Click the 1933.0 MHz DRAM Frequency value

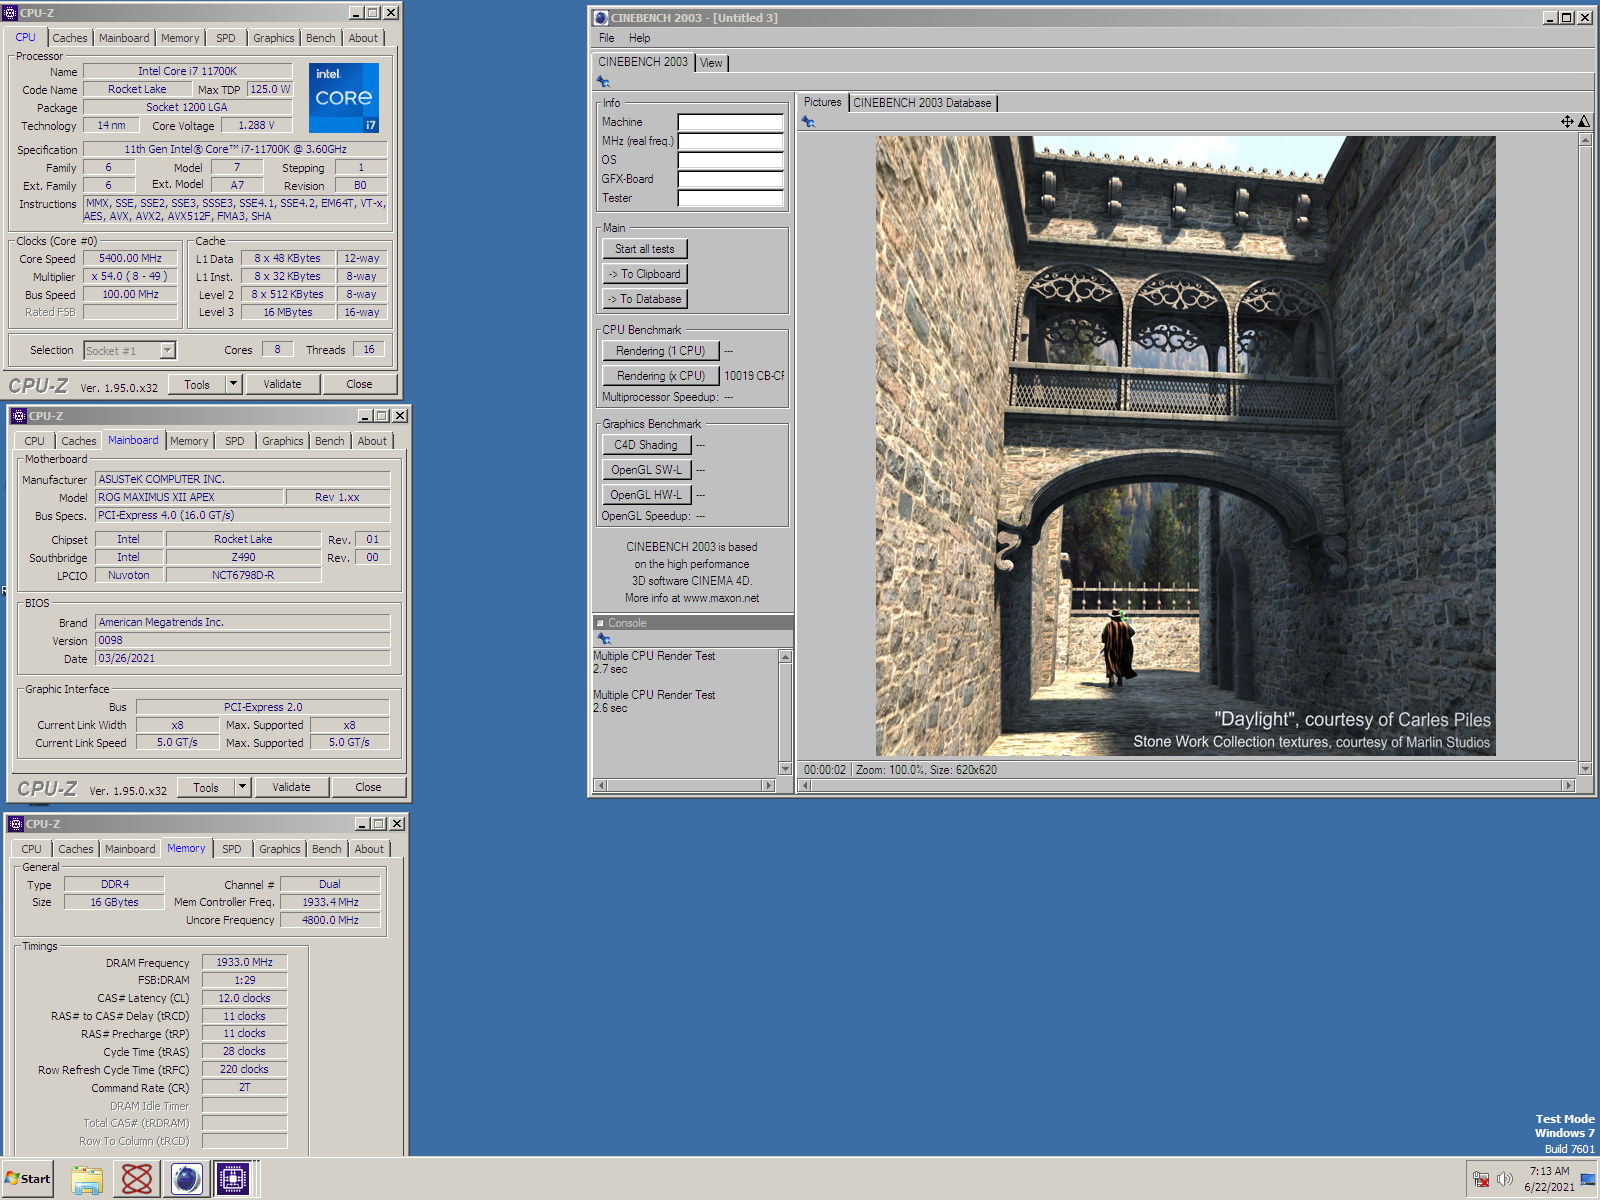(244, 962)
